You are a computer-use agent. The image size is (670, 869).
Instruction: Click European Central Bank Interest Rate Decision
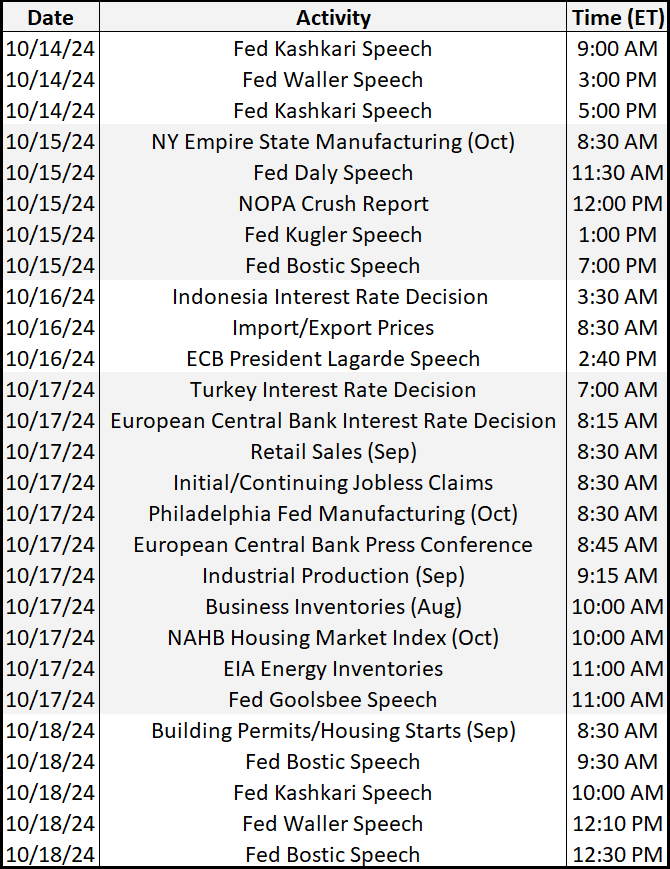(x=333, y=421)
